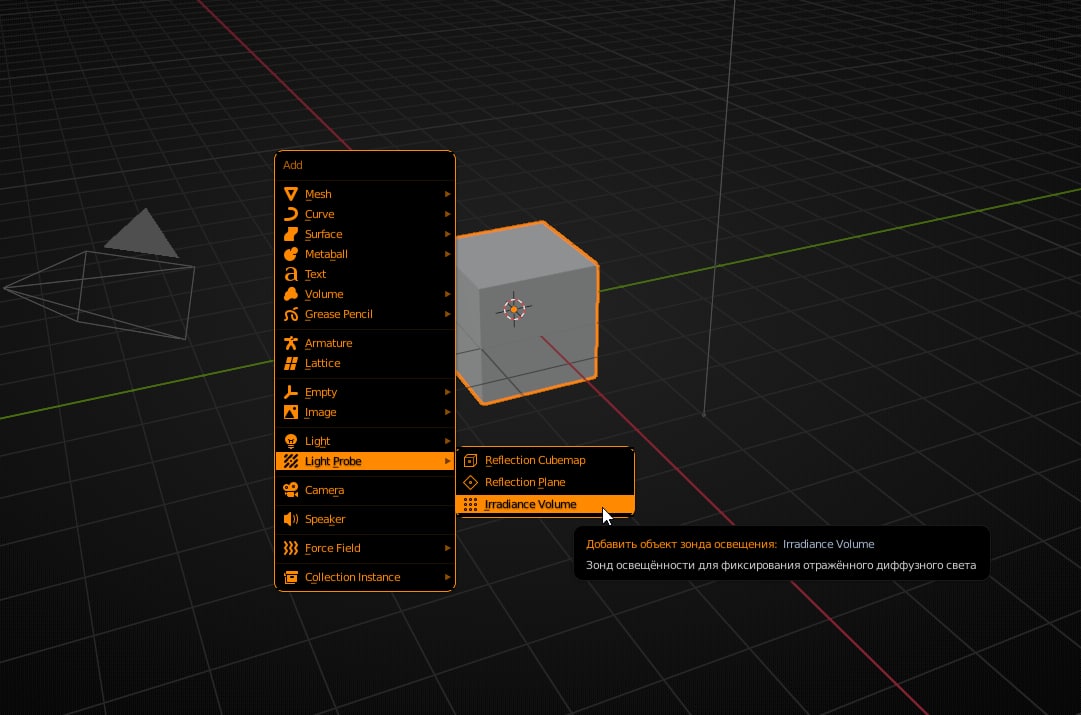Expand the Curve submenu arrow
1081x715 pixels.
447,214
